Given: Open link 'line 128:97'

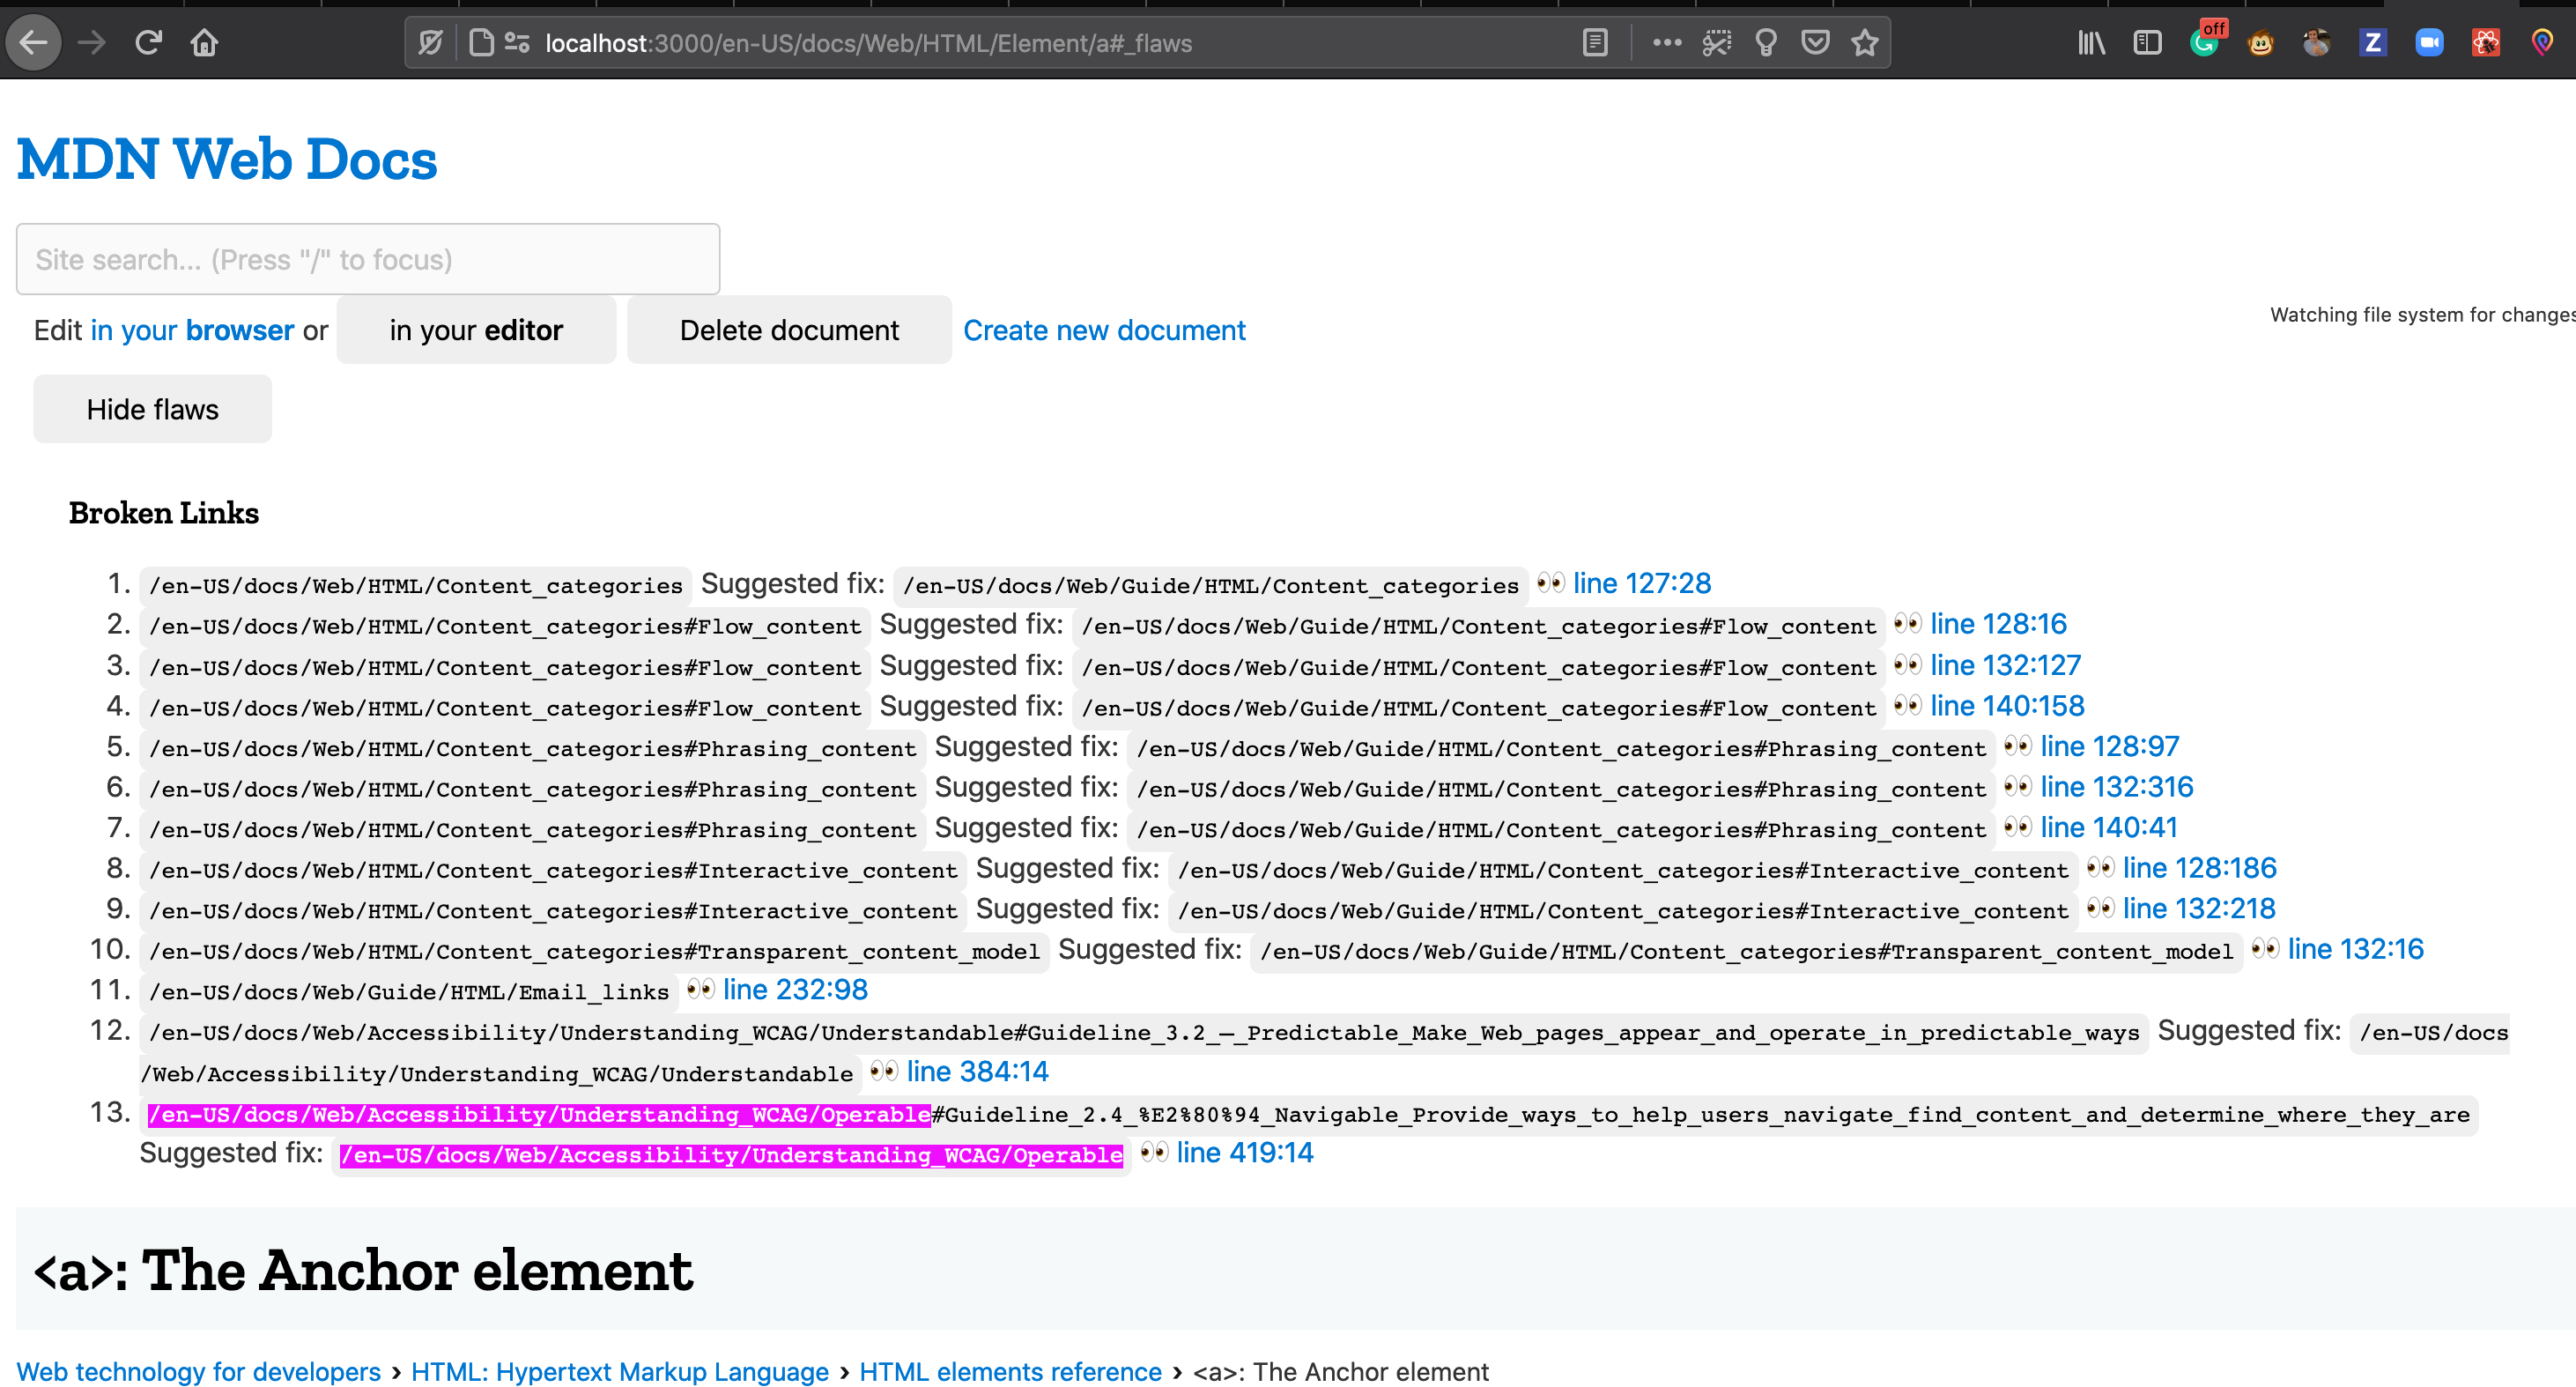Looking at the screenshot, I should 2109,746.
